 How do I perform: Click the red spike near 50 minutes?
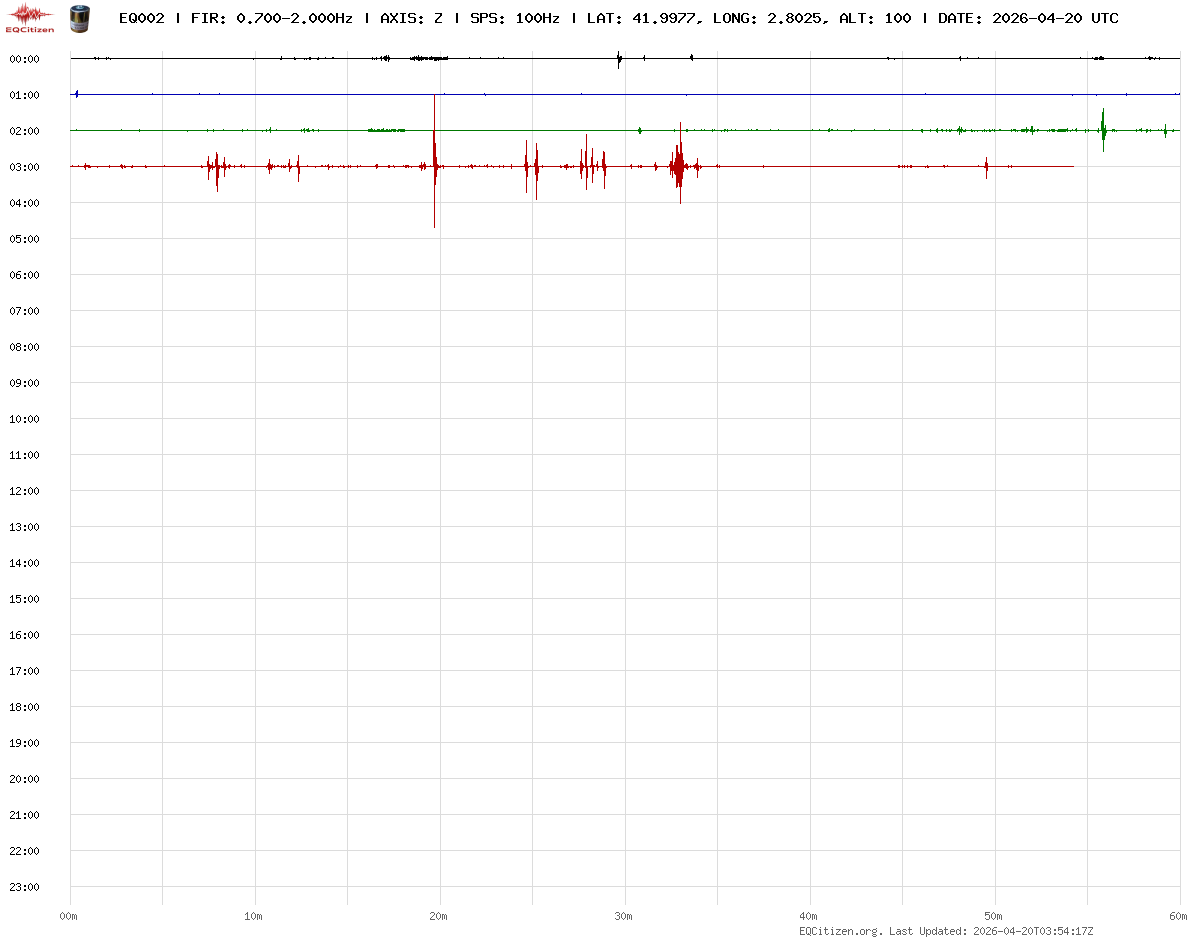986,167
